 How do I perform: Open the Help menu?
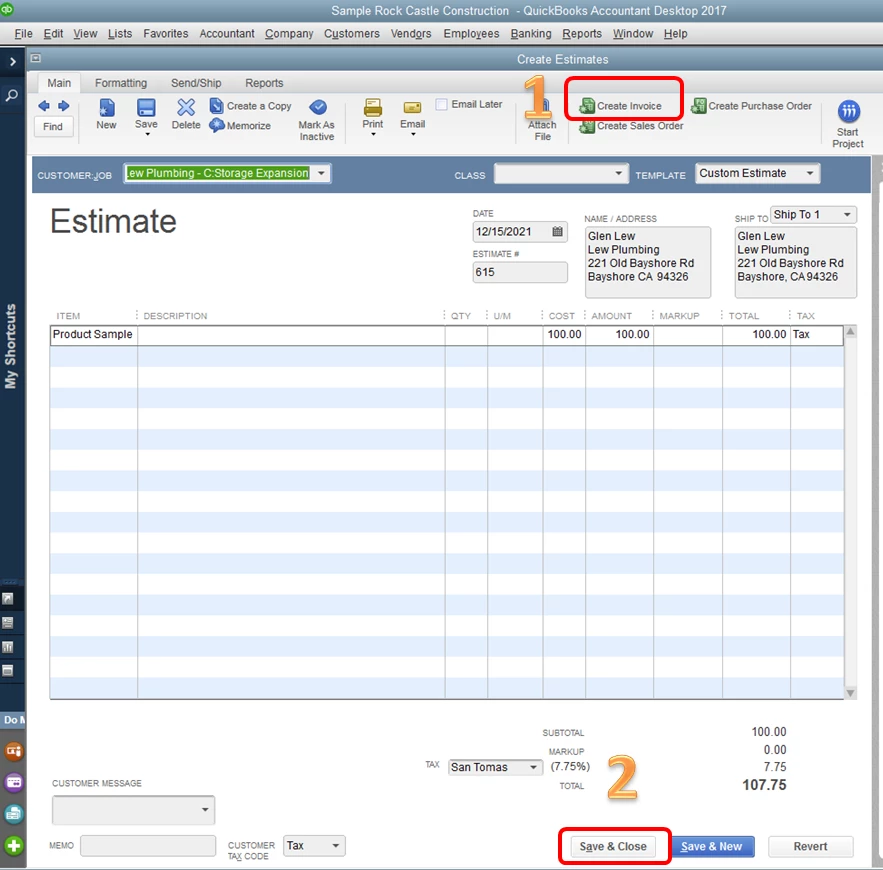[675, 34]
